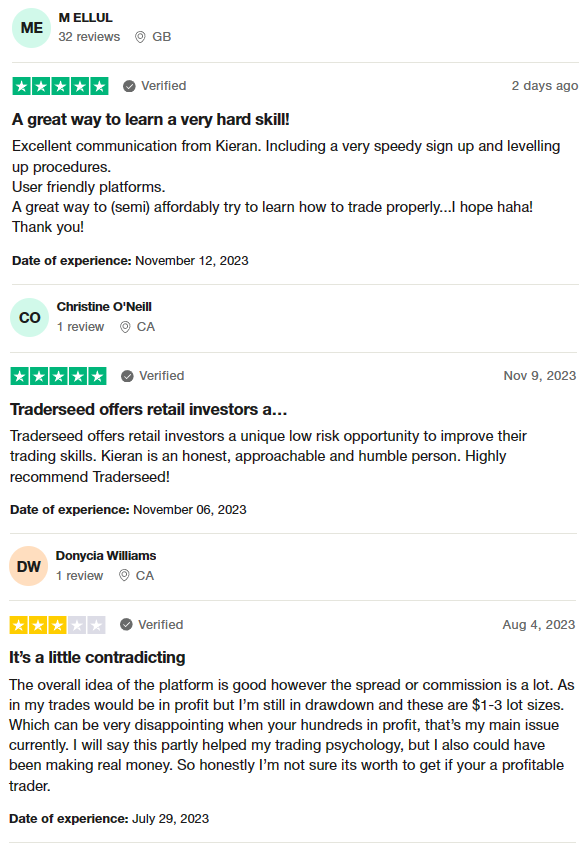Click the five green stars on M ELLUL's review
Viewport: 586px width, 847px height.
(x=60, y=86)
